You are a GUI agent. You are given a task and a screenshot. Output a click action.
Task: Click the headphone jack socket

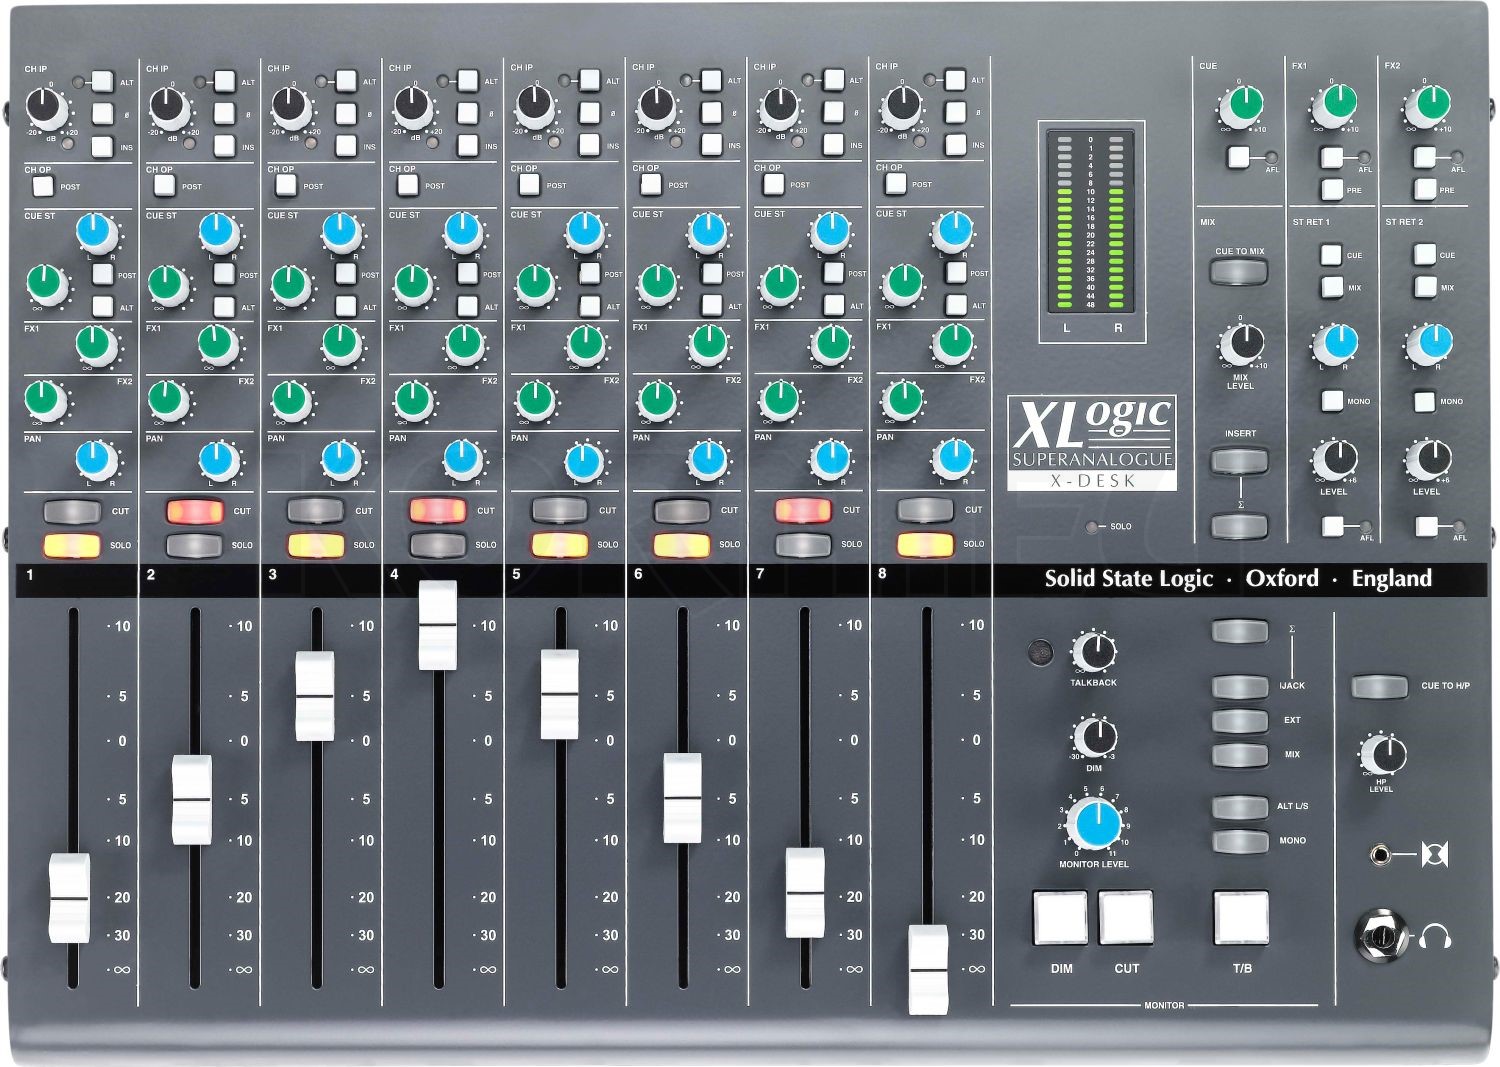(x=1381, y=937)
